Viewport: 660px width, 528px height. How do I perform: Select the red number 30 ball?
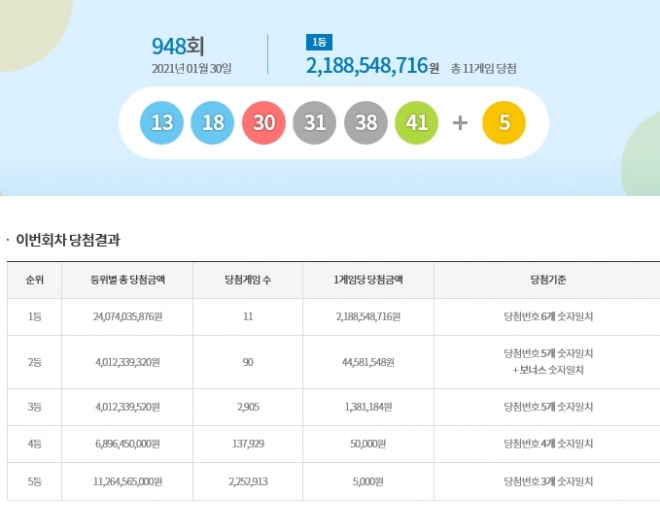coord(264,123)
